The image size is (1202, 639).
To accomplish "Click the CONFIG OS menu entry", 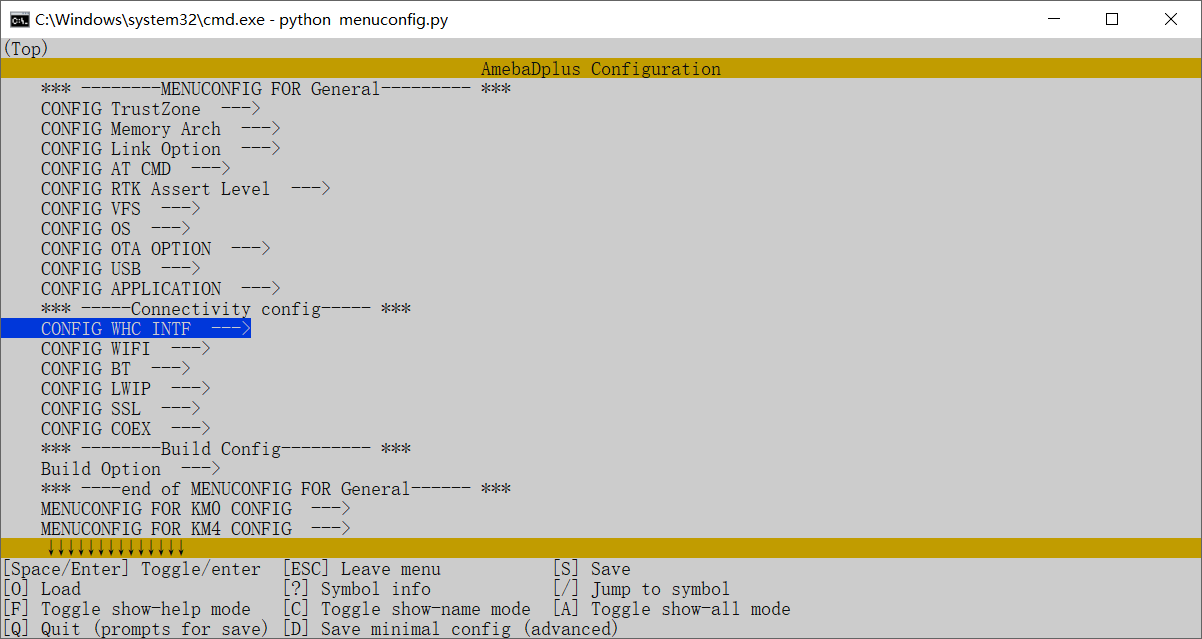I will [x=115, y=229].
